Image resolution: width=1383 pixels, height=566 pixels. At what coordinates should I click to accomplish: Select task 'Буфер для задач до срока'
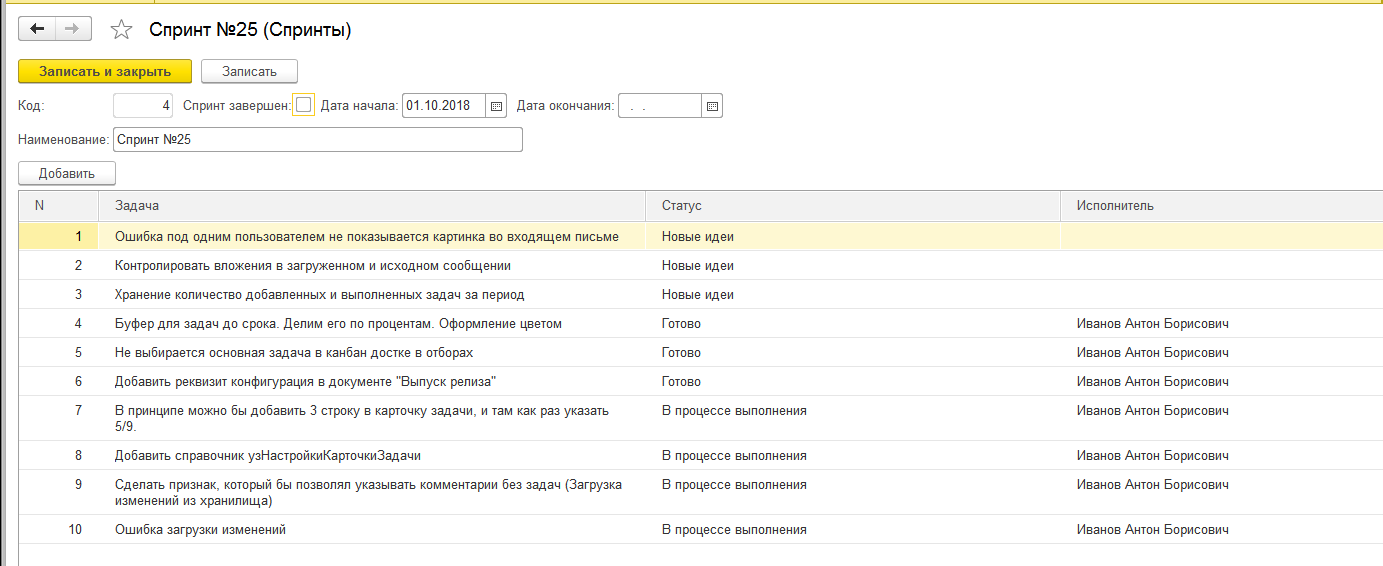click(339, 324)
